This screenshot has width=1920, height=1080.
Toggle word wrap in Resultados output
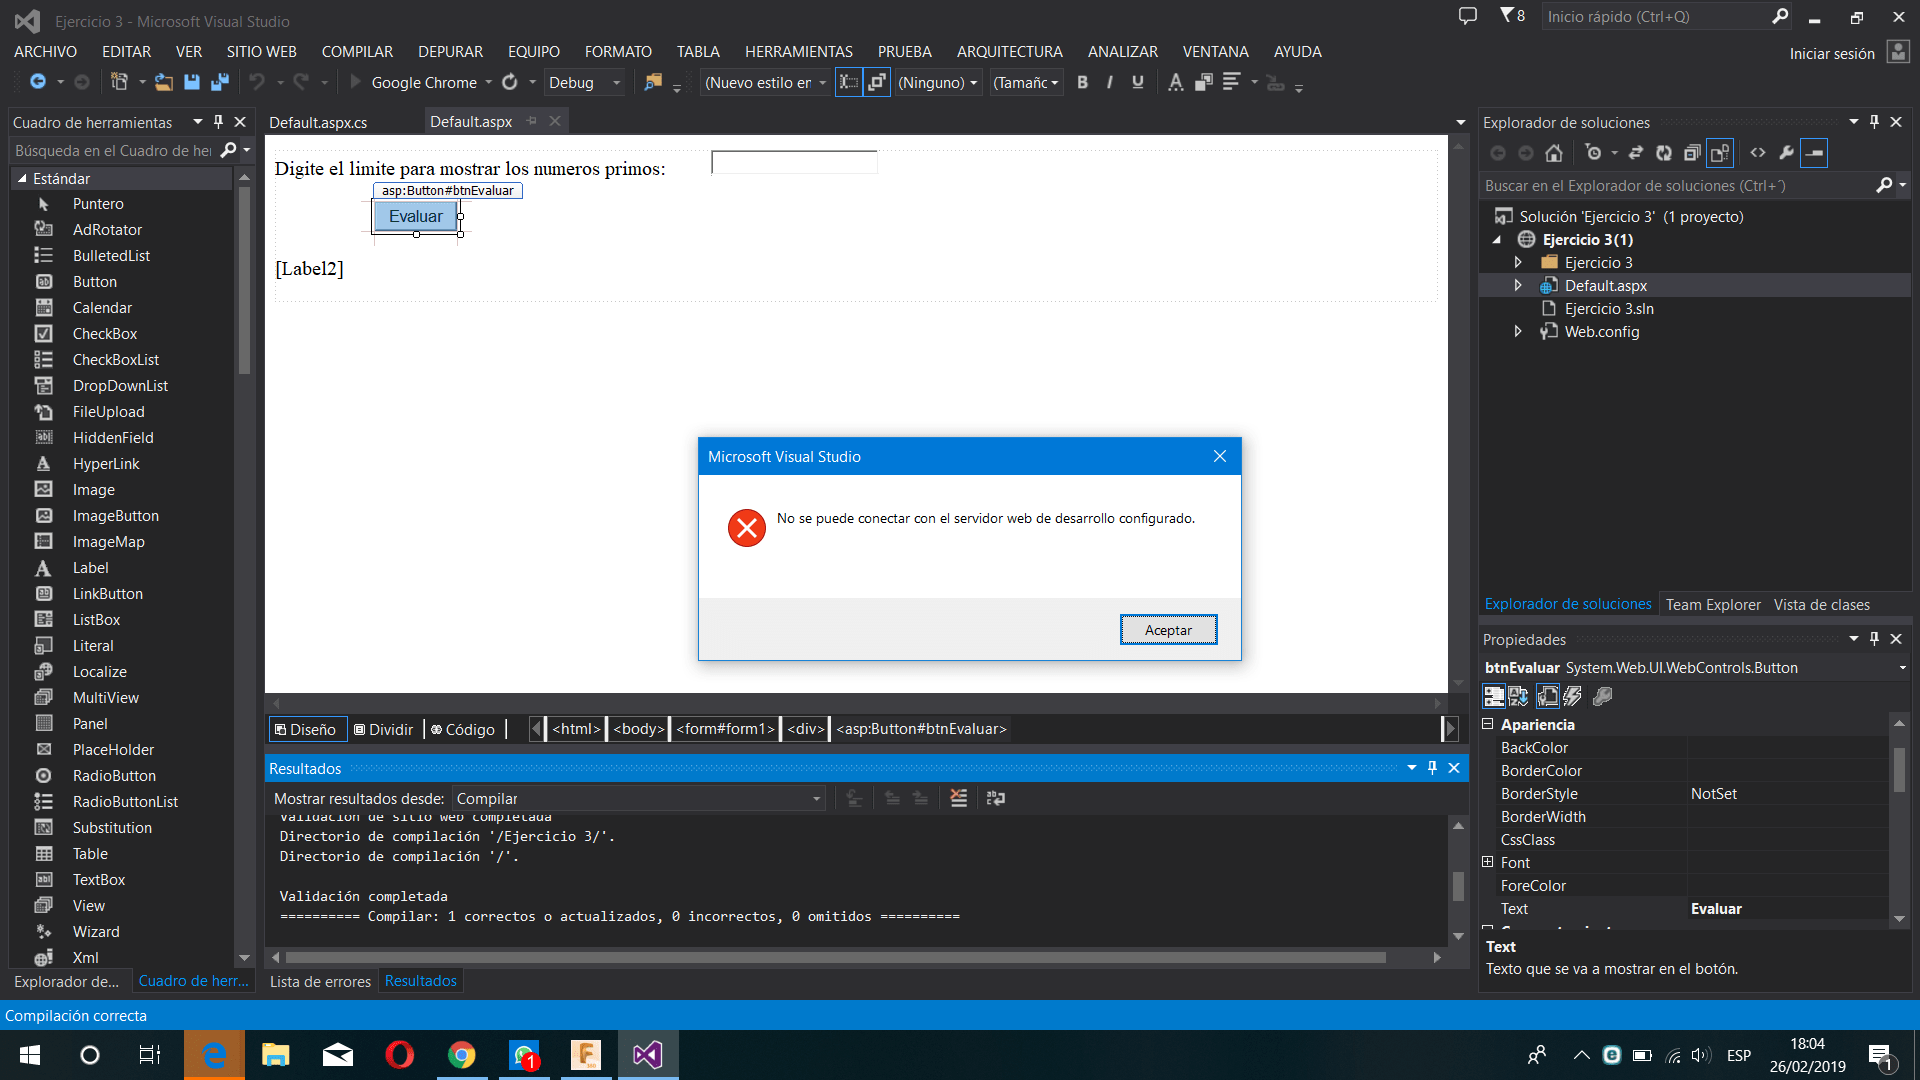click(996, 798)
